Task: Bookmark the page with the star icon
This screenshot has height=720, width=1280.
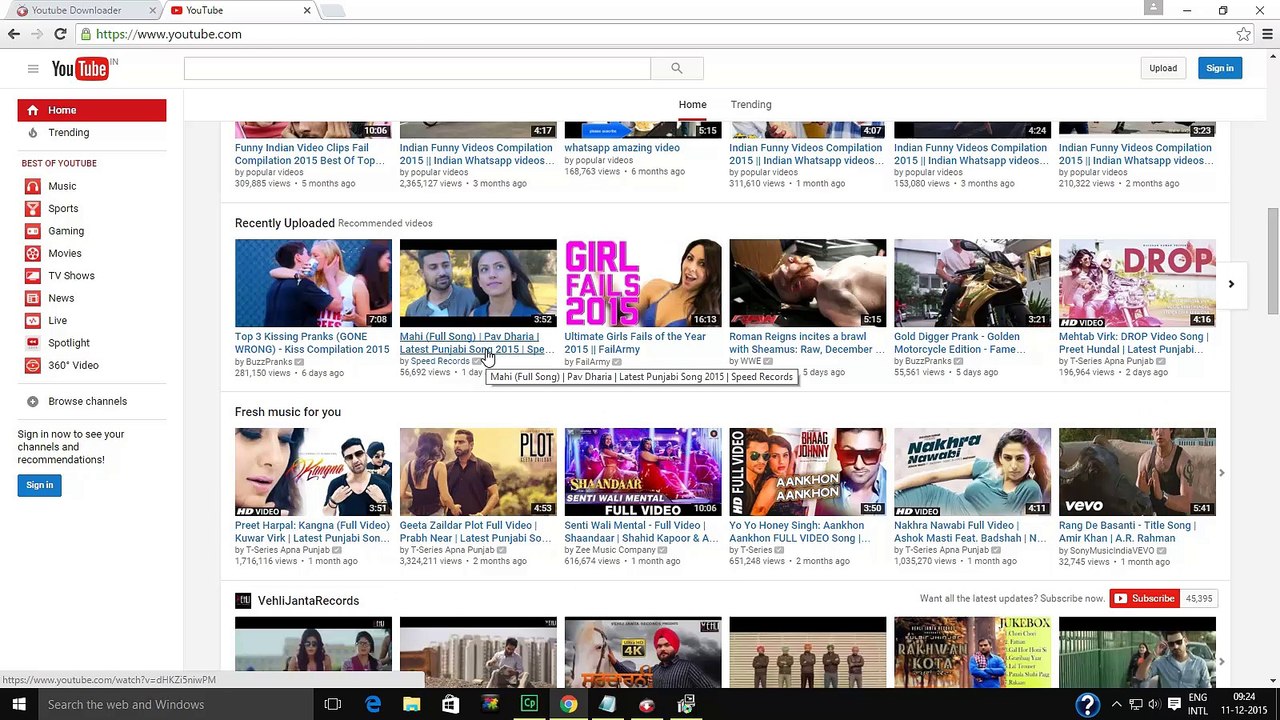Action: [x=1243, y=34]
